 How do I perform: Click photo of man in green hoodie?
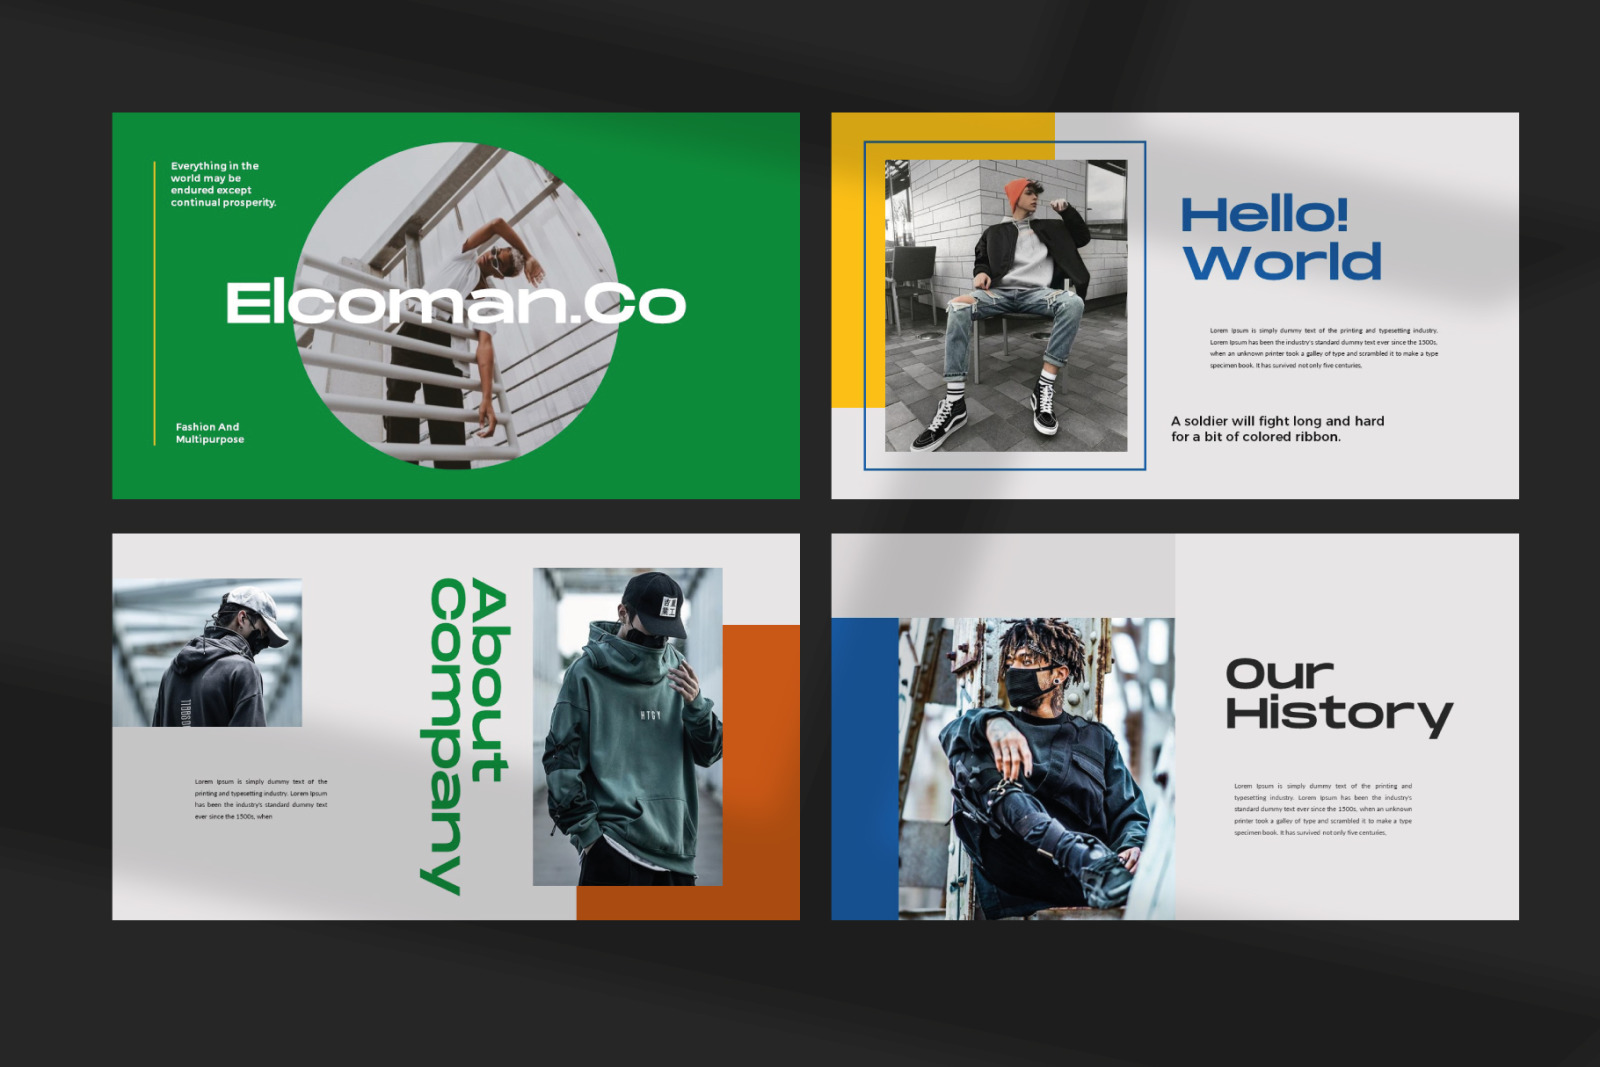[627, 726]
